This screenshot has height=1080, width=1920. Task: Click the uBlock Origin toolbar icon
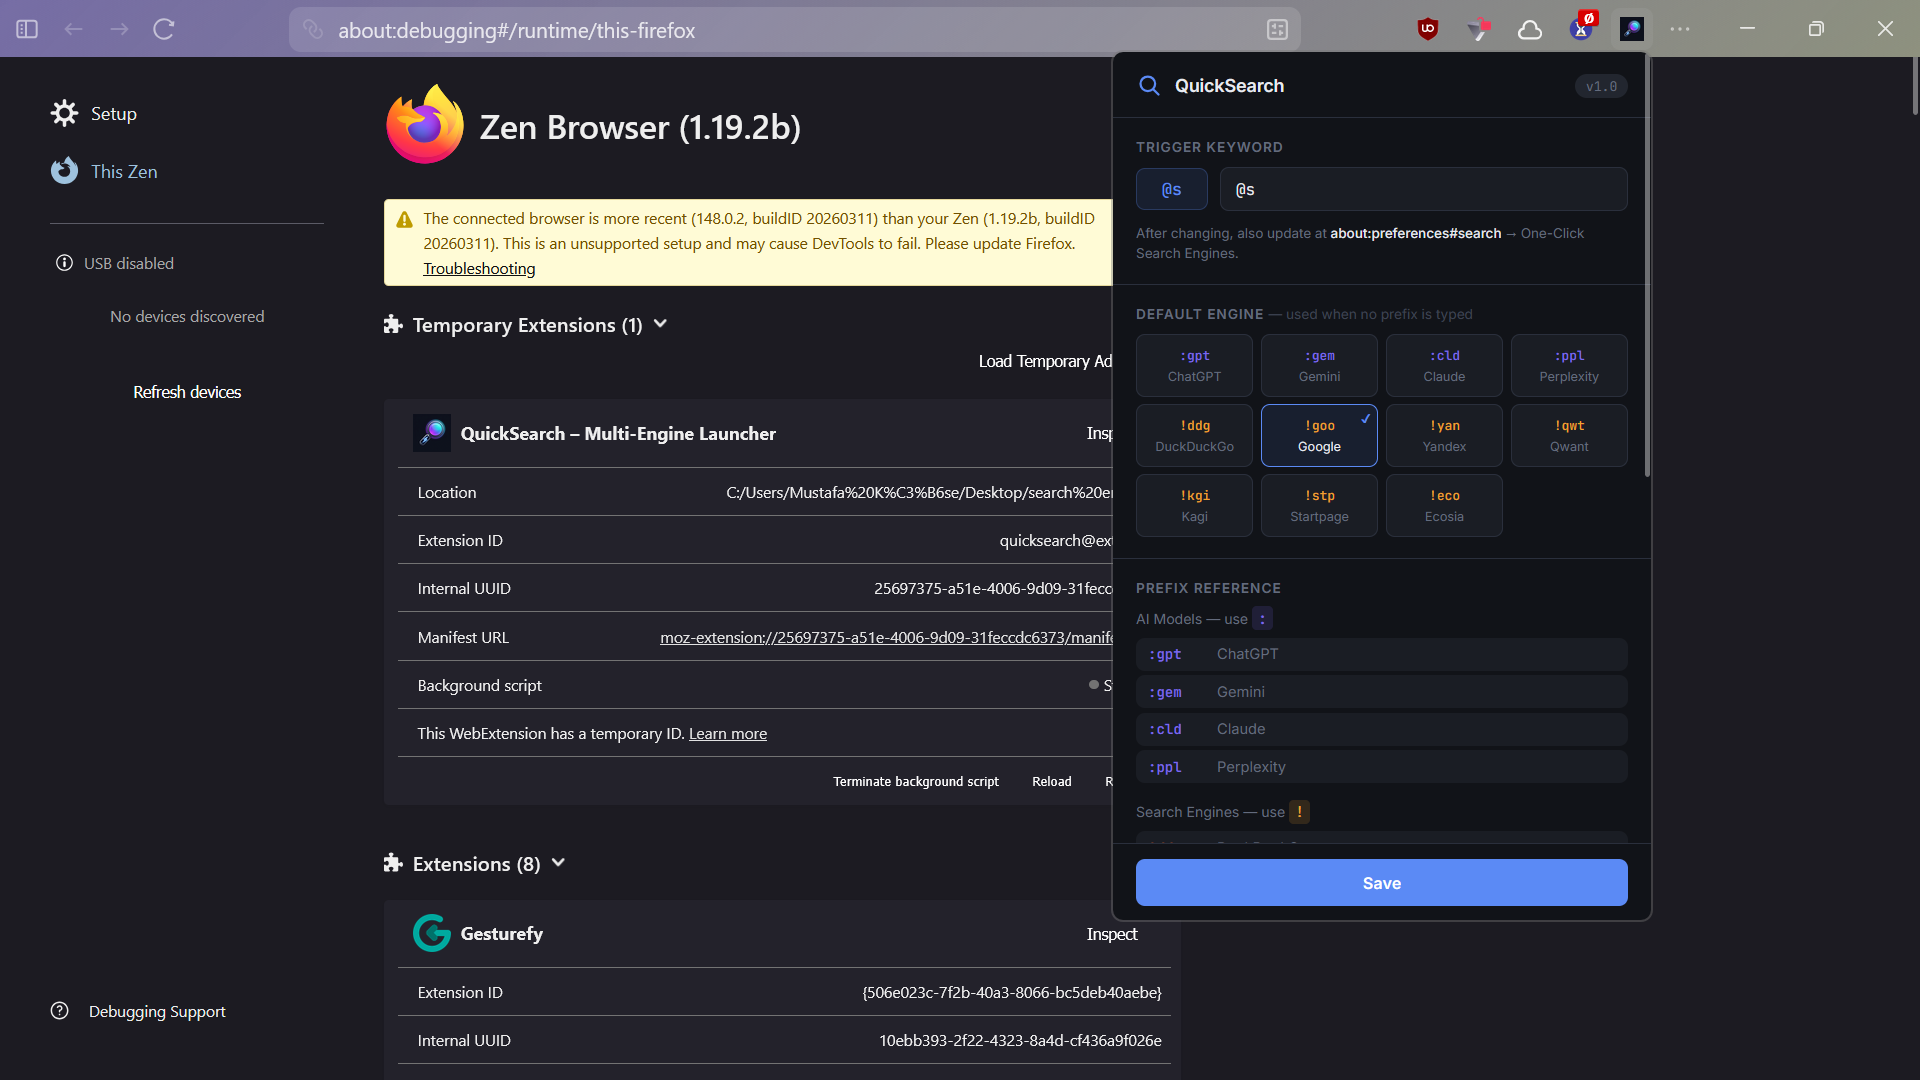point(1428,29)
